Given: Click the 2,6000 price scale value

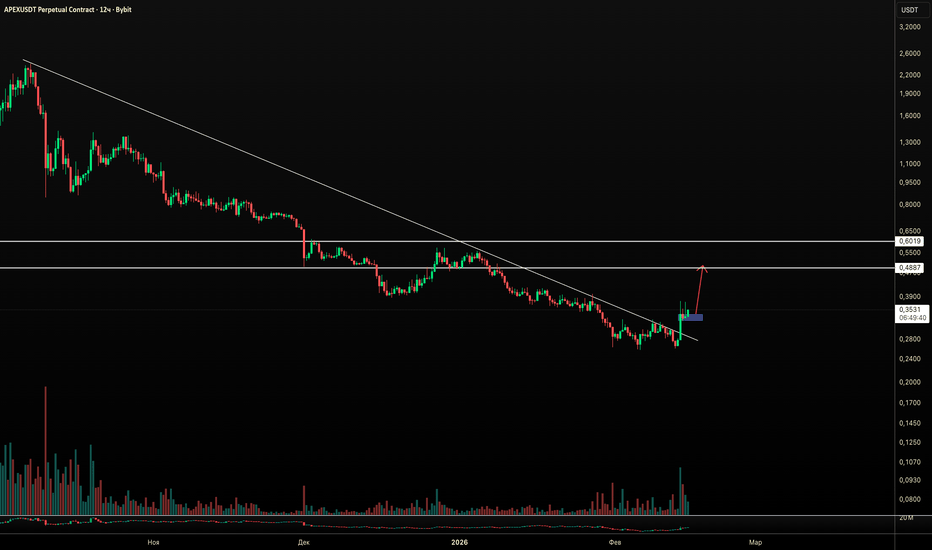Looking at the screenshot, I should [x=910, y=54].
